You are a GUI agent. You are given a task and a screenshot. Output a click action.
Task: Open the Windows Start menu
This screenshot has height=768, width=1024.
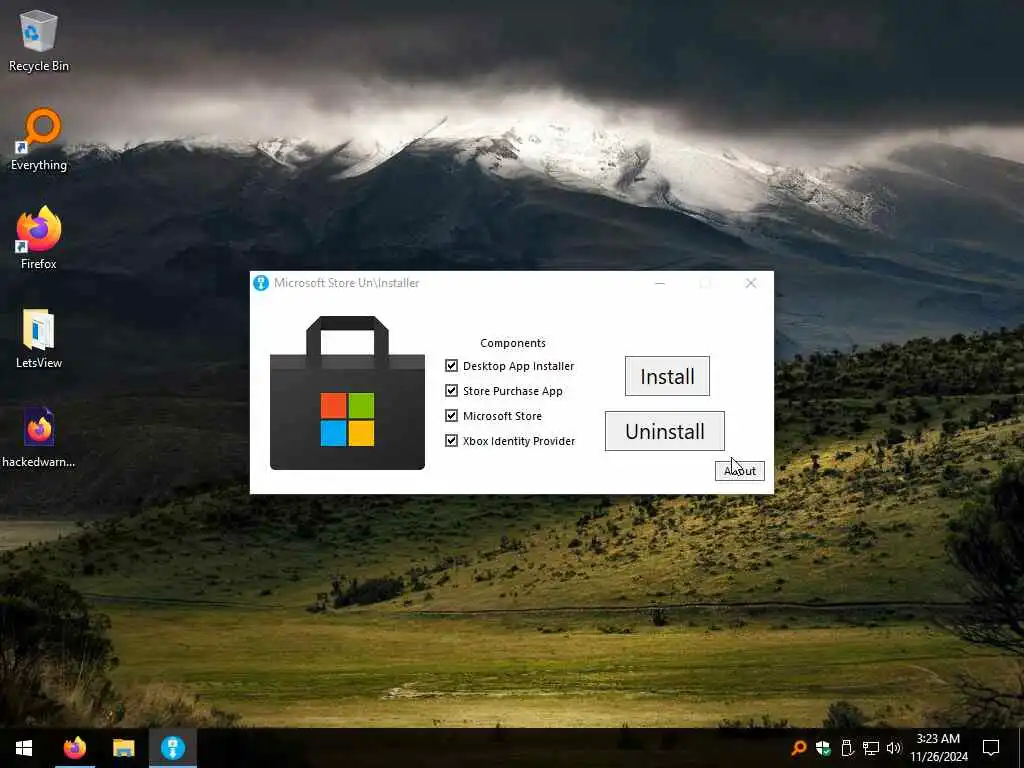click(24, 748)
